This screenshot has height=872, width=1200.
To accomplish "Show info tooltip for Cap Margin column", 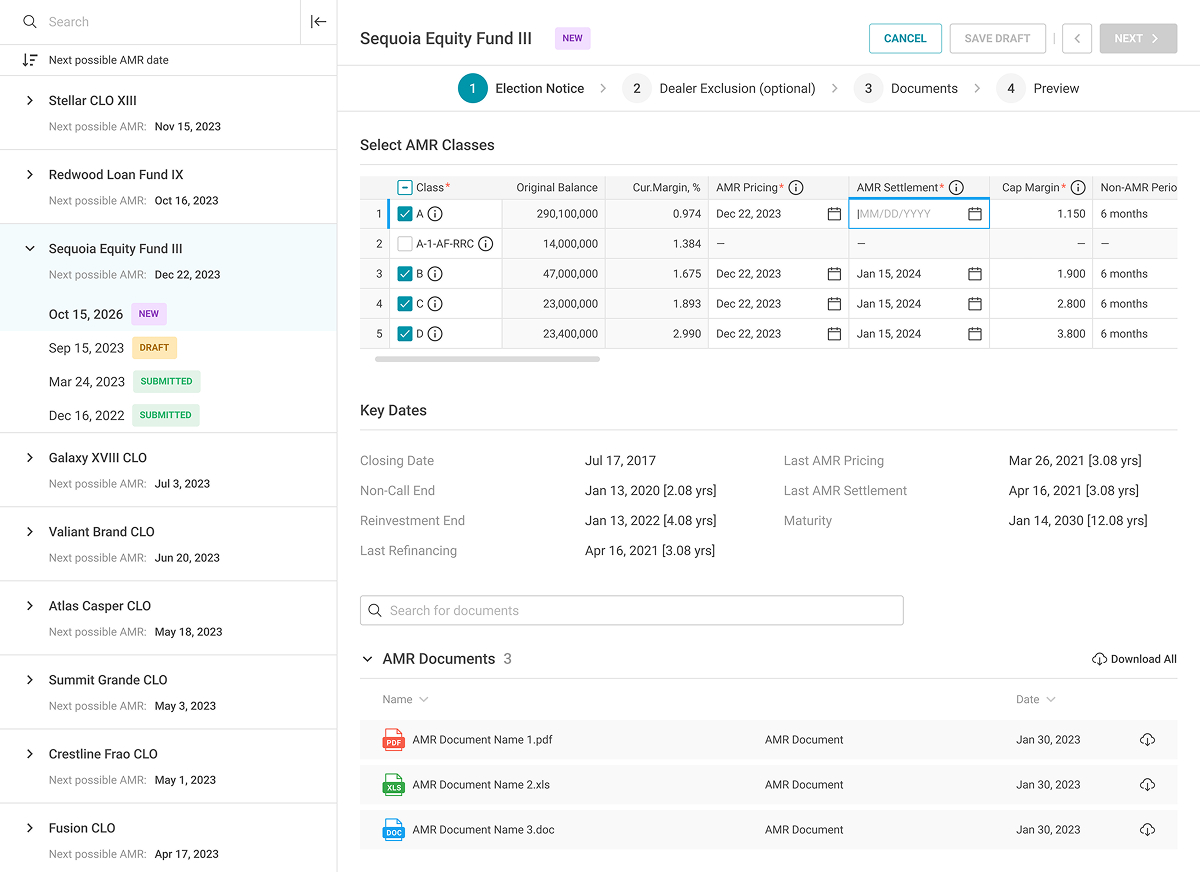I will point(1078,188).
